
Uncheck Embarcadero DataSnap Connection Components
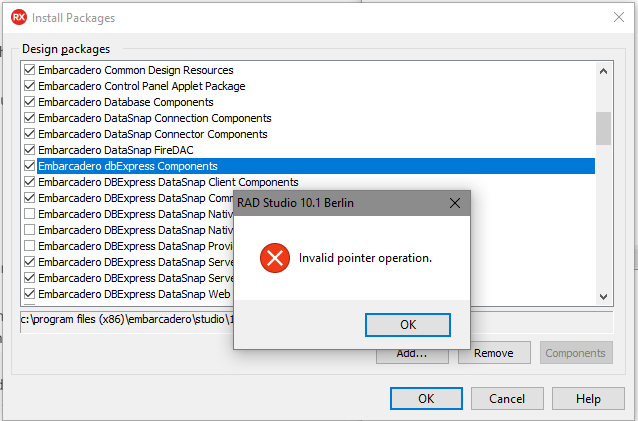29,118
